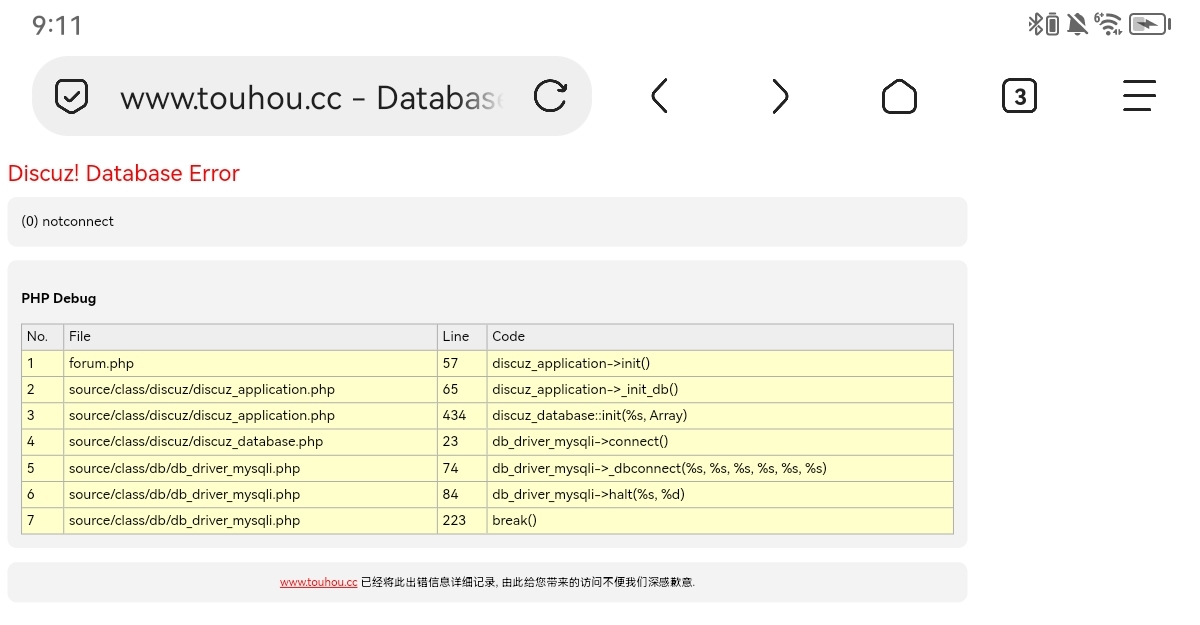Click the Discuz! Database Error heading
Image resolution: width=1200 pixels, height=625 pixels.
point(124,173)
